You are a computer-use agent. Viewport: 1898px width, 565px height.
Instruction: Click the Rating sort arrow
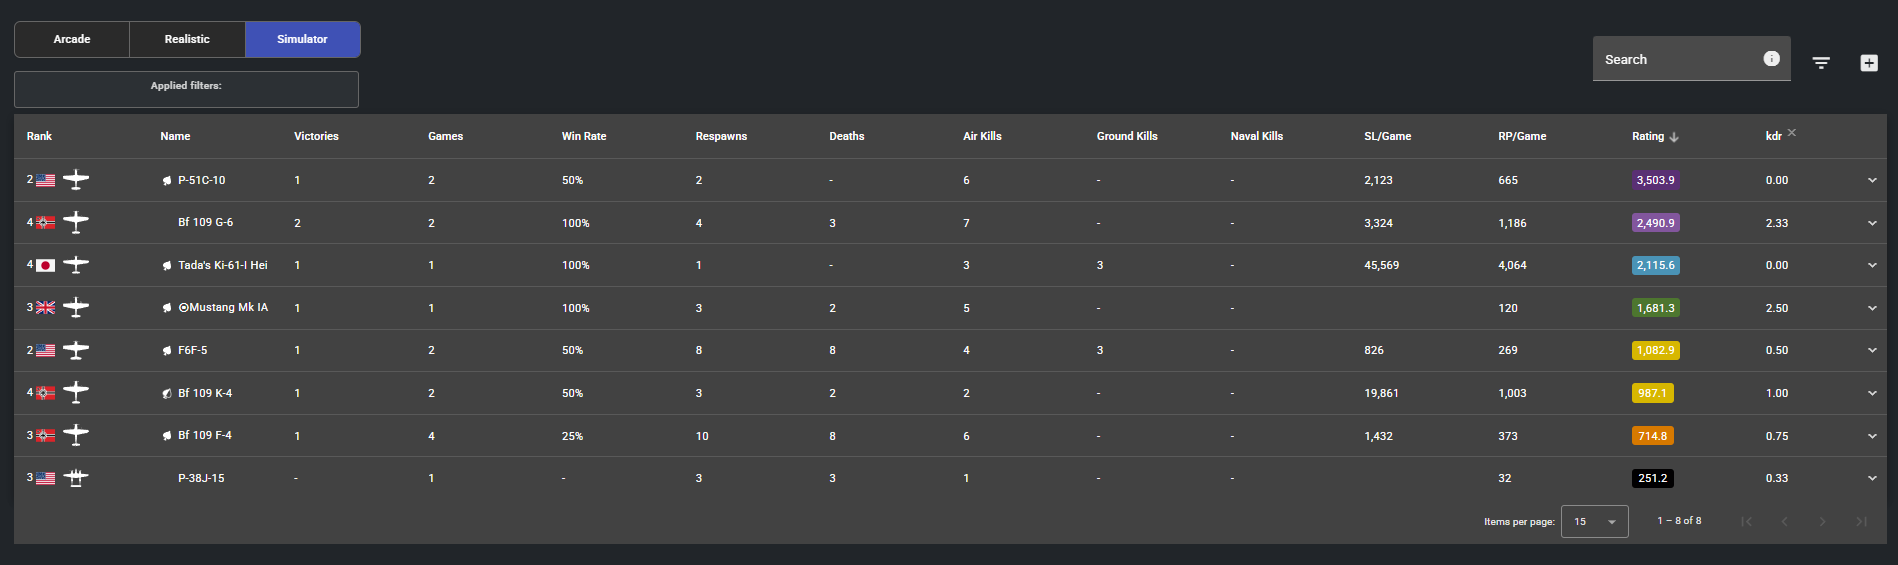1674,137
